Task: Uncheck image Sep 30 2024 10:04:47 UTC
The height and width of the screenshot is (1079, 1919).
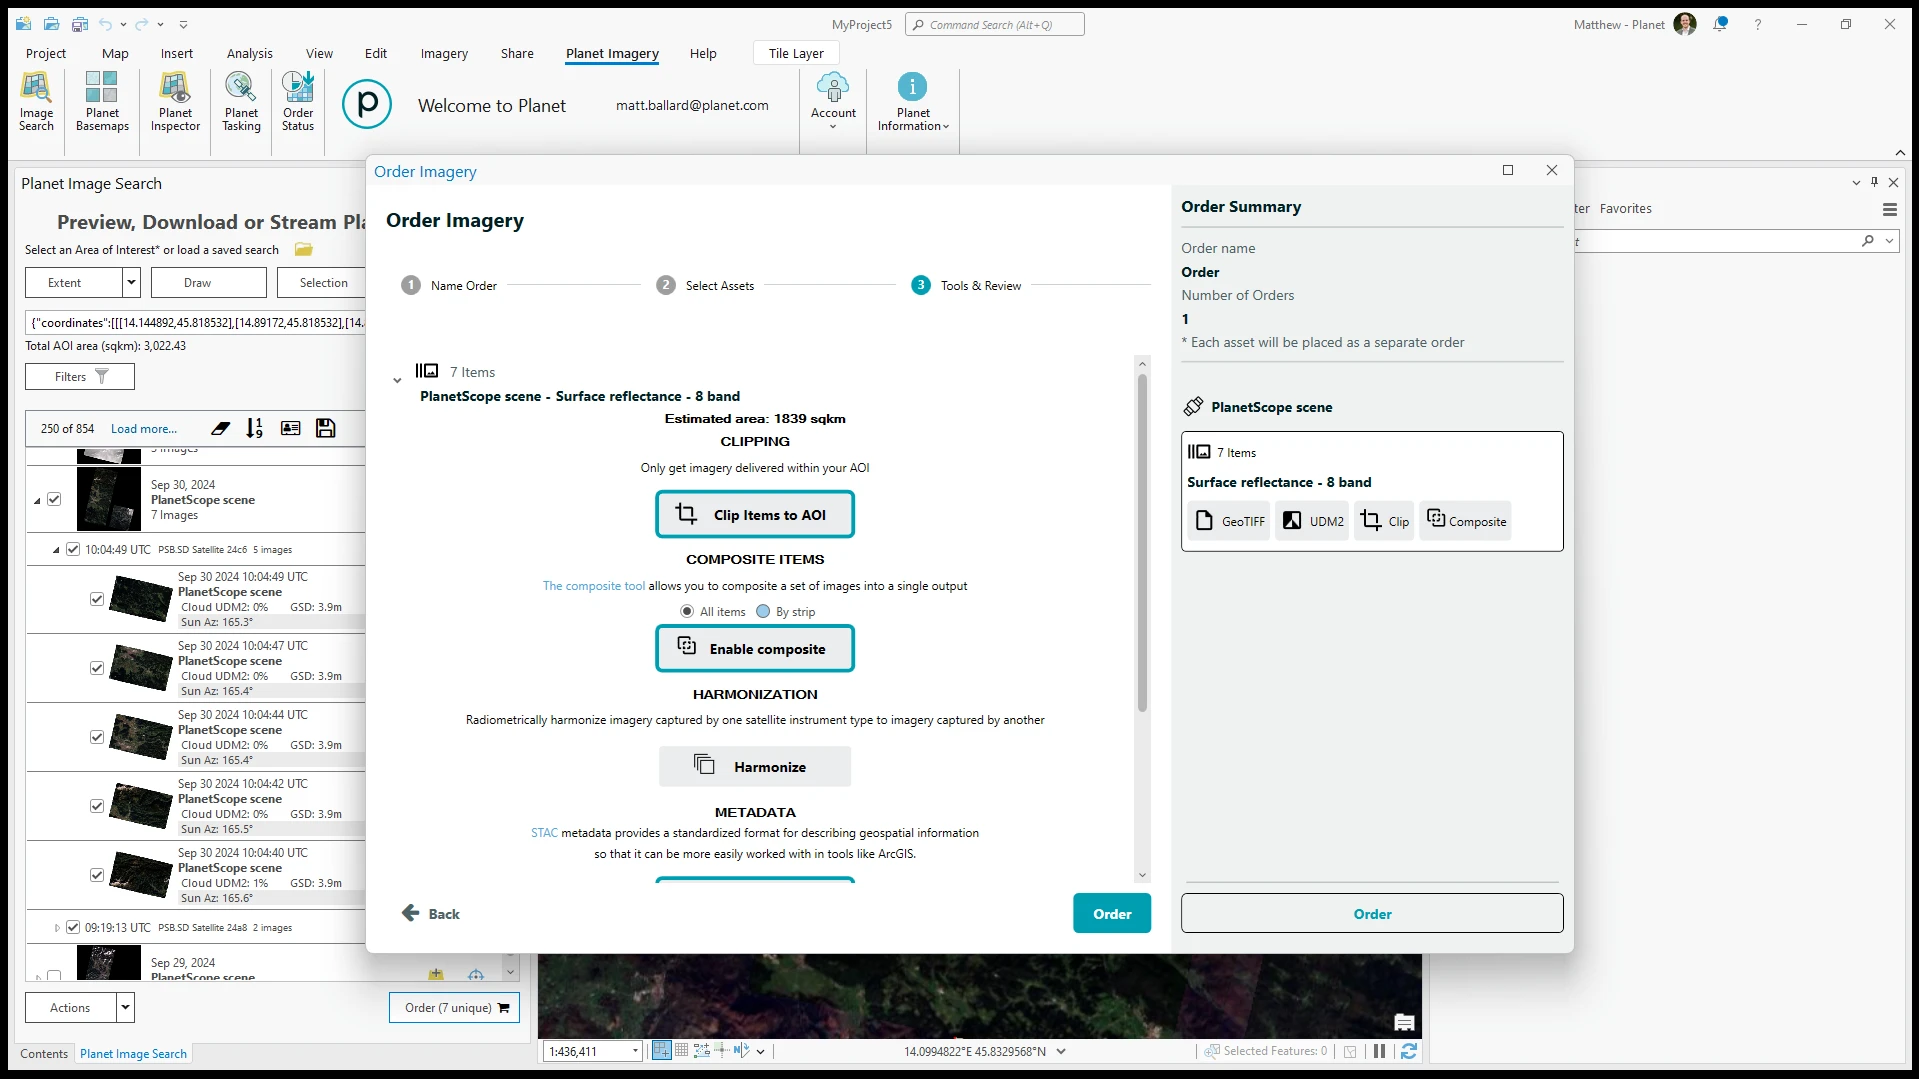Action: [96, 668]
